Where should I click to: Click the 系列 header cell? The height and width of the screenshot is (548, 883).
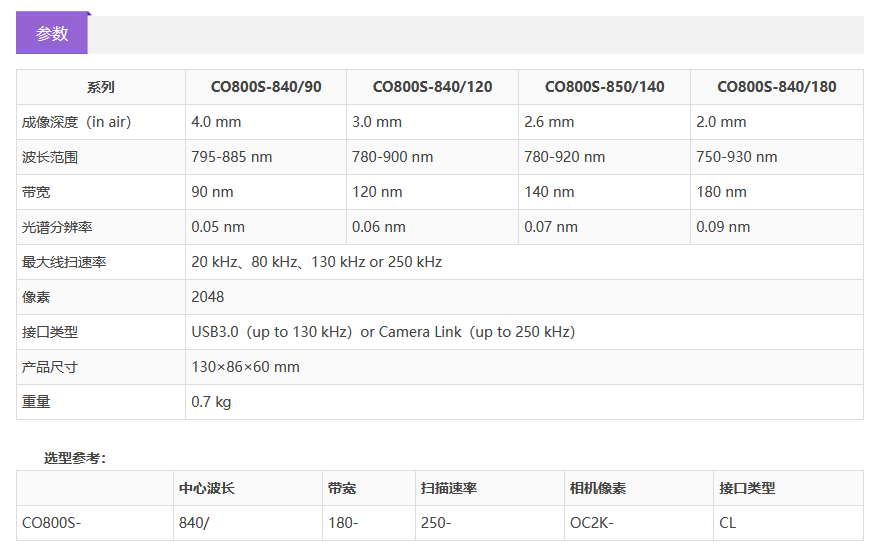coord(100,87)
